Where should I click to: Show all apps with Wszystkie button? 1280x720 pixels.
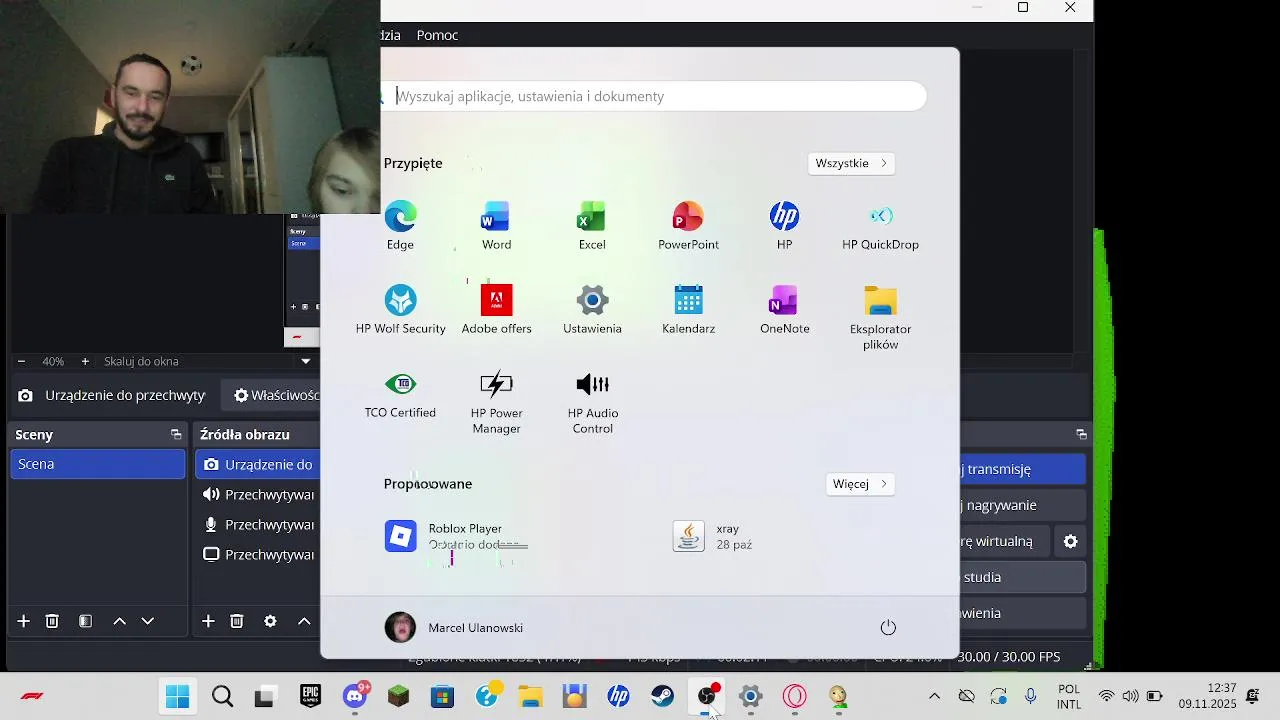tap(851, 163)
